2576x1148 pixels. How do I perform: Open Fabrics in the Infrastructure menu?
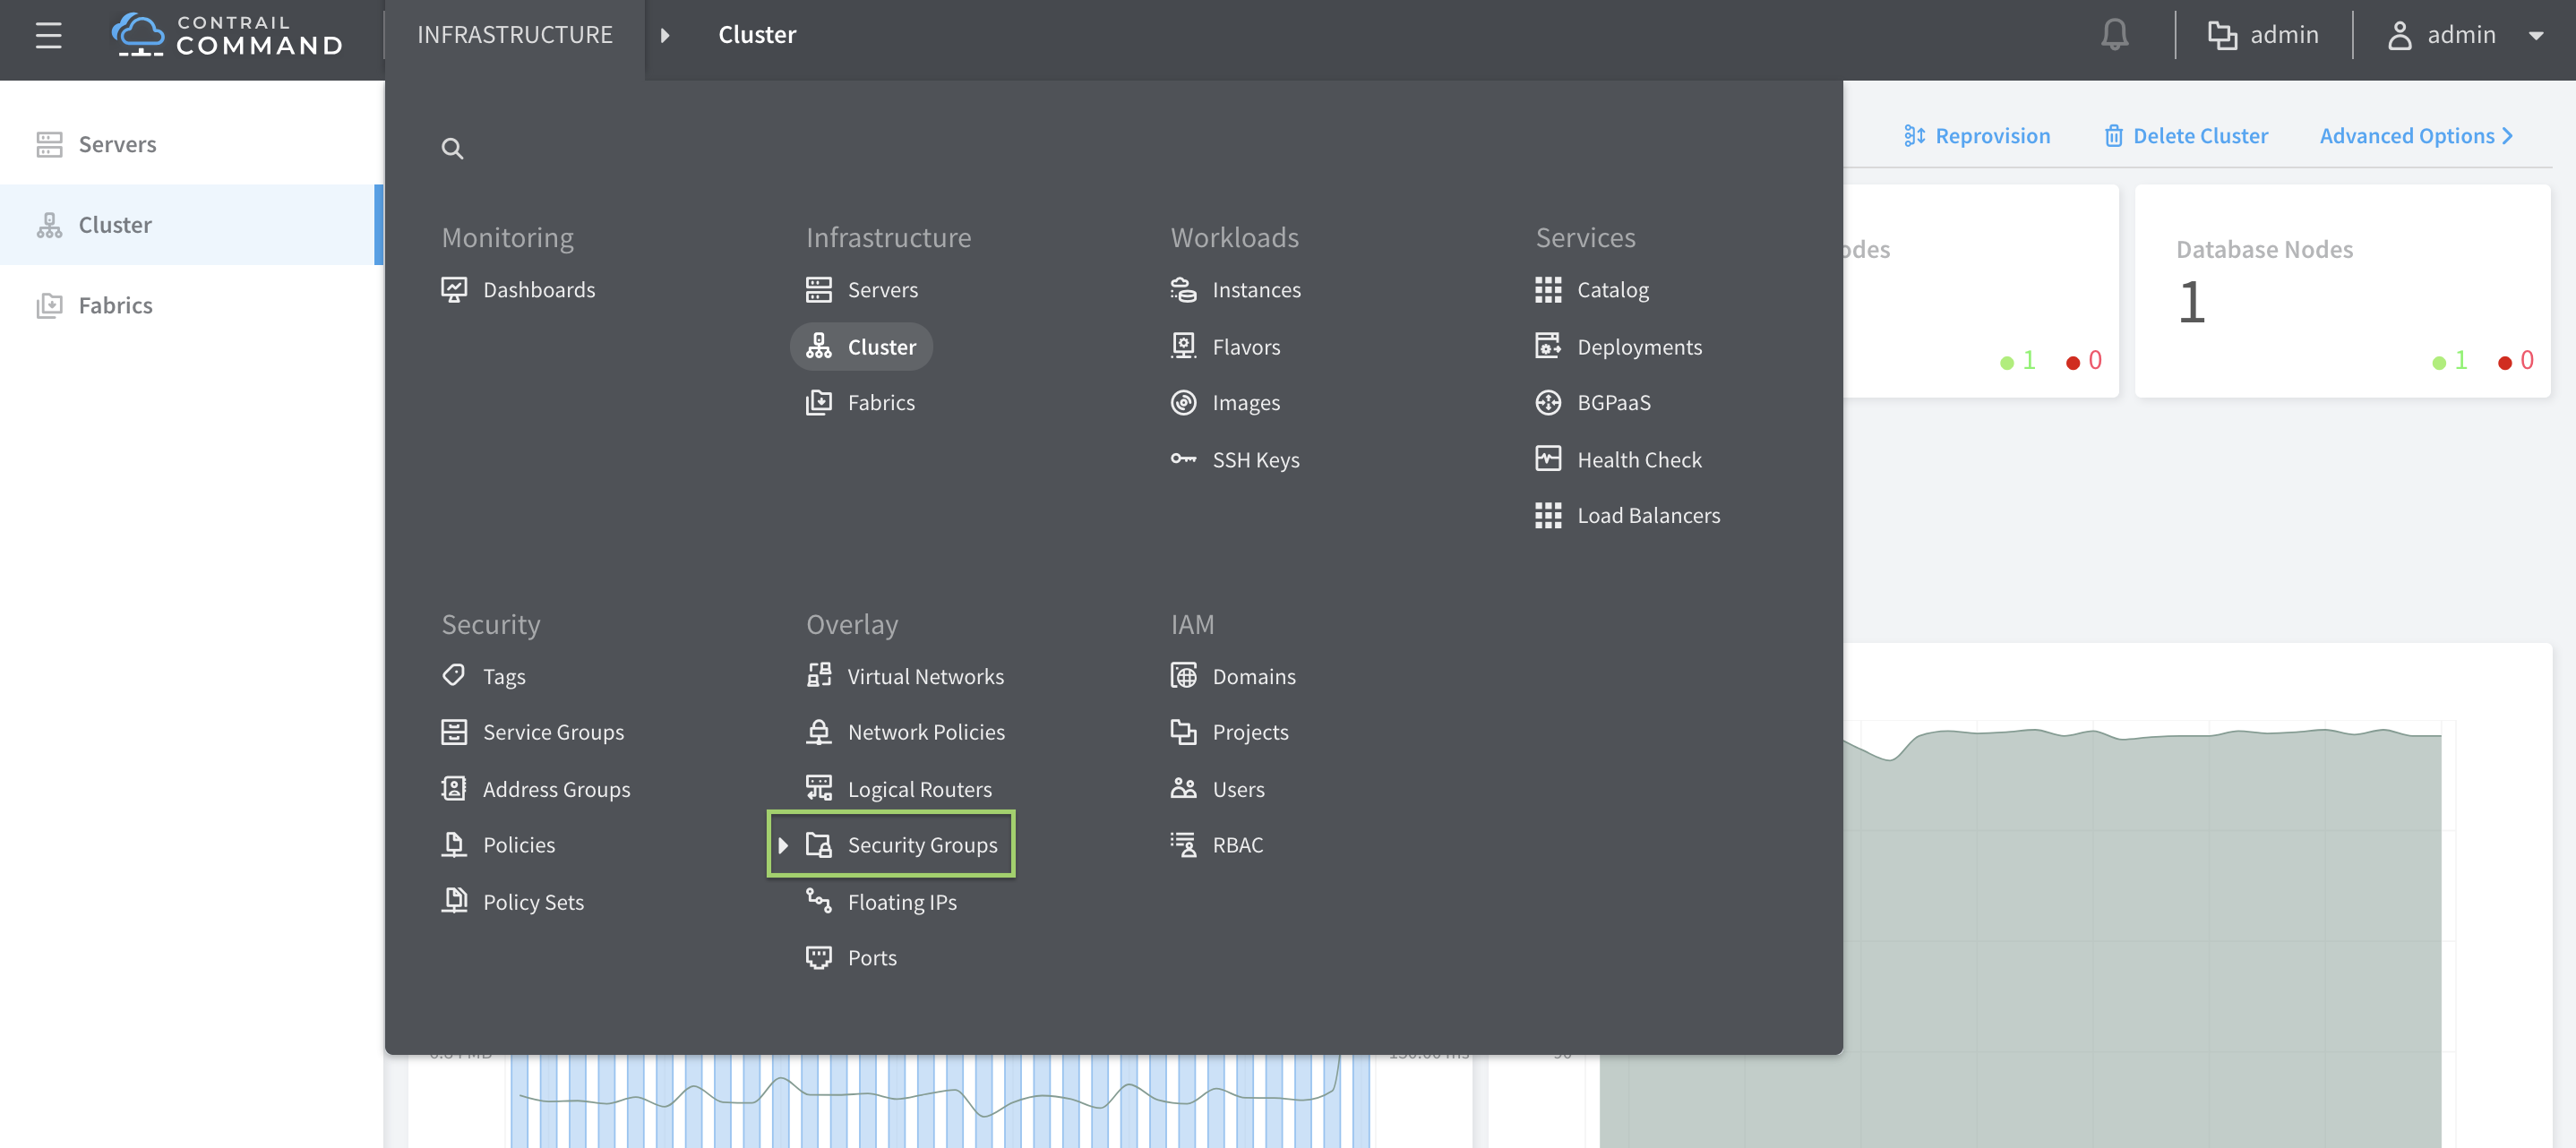pyautogui.click(x=881, y=403)
